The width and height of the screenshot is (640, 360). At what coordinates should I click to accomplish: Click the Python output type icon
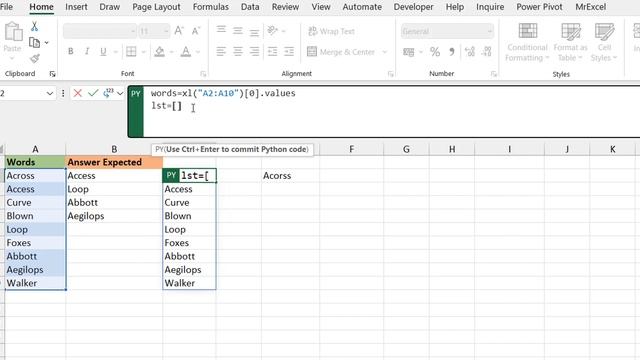click(108, 93)
